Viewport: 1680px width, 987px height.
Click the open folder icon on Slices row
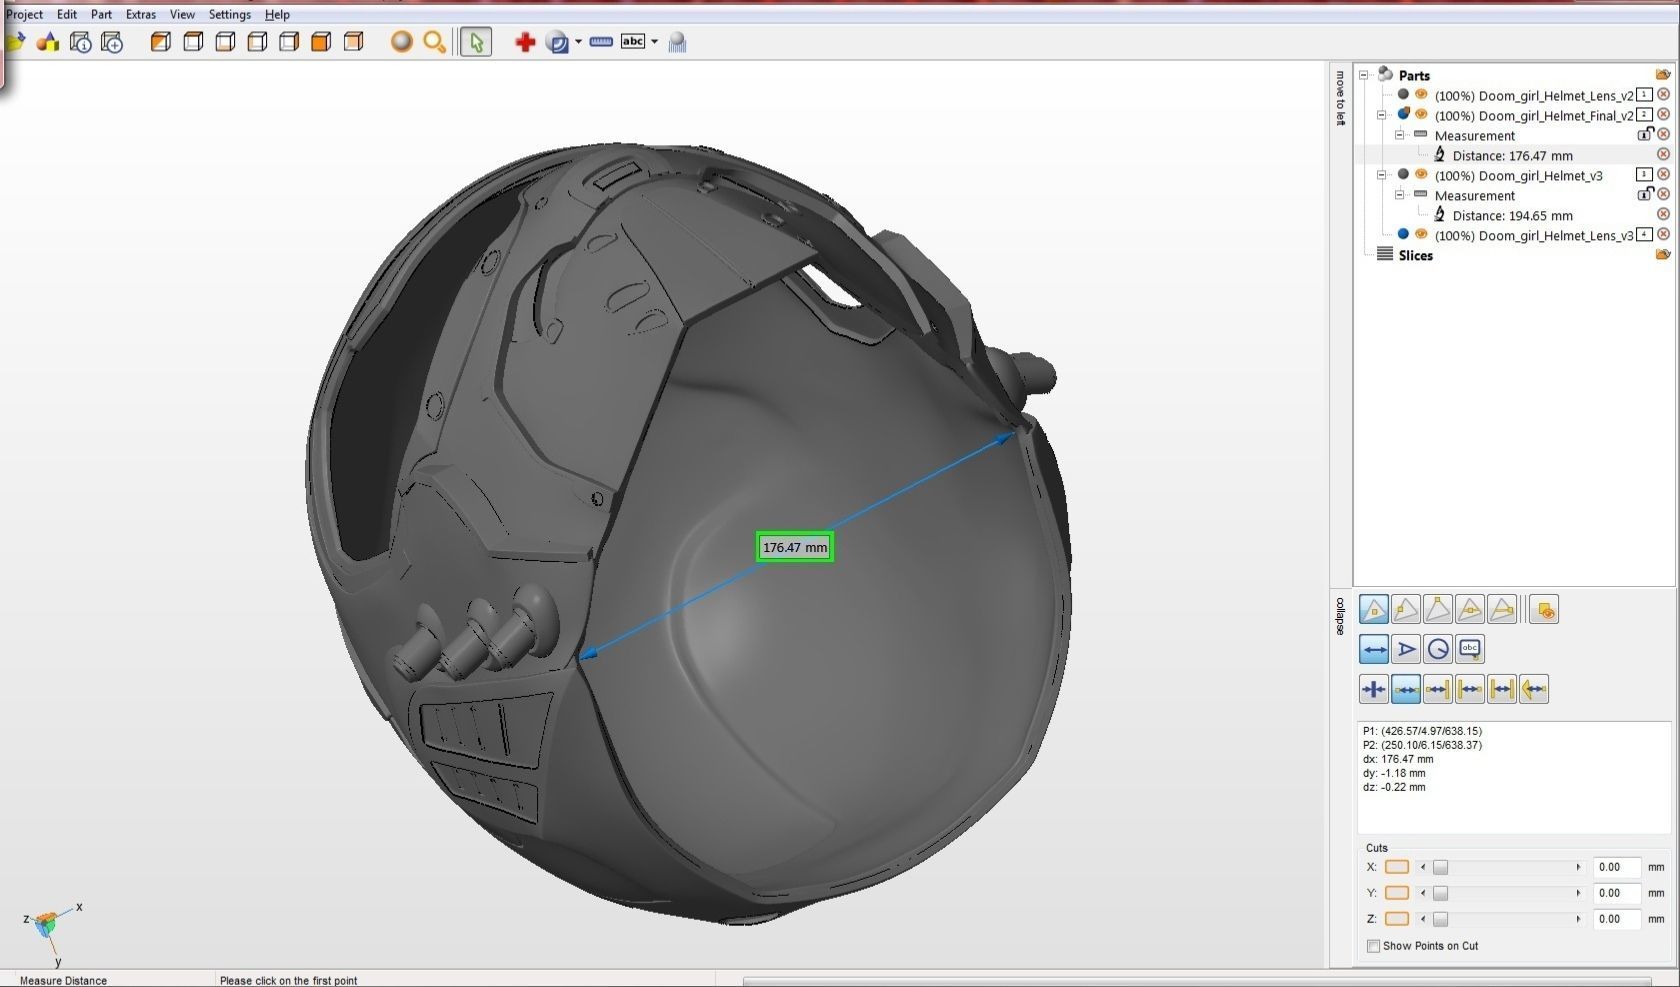1663,254
